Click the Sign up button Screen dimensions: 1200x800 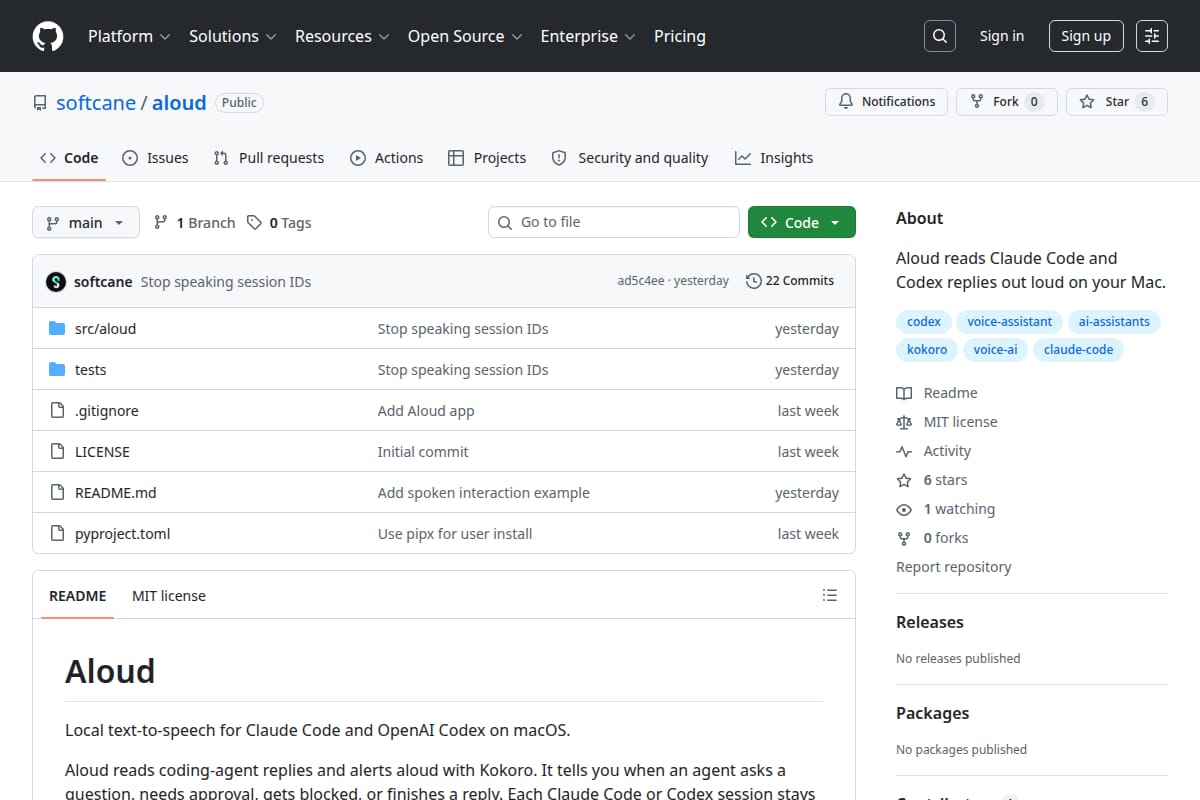point(1086,36)
